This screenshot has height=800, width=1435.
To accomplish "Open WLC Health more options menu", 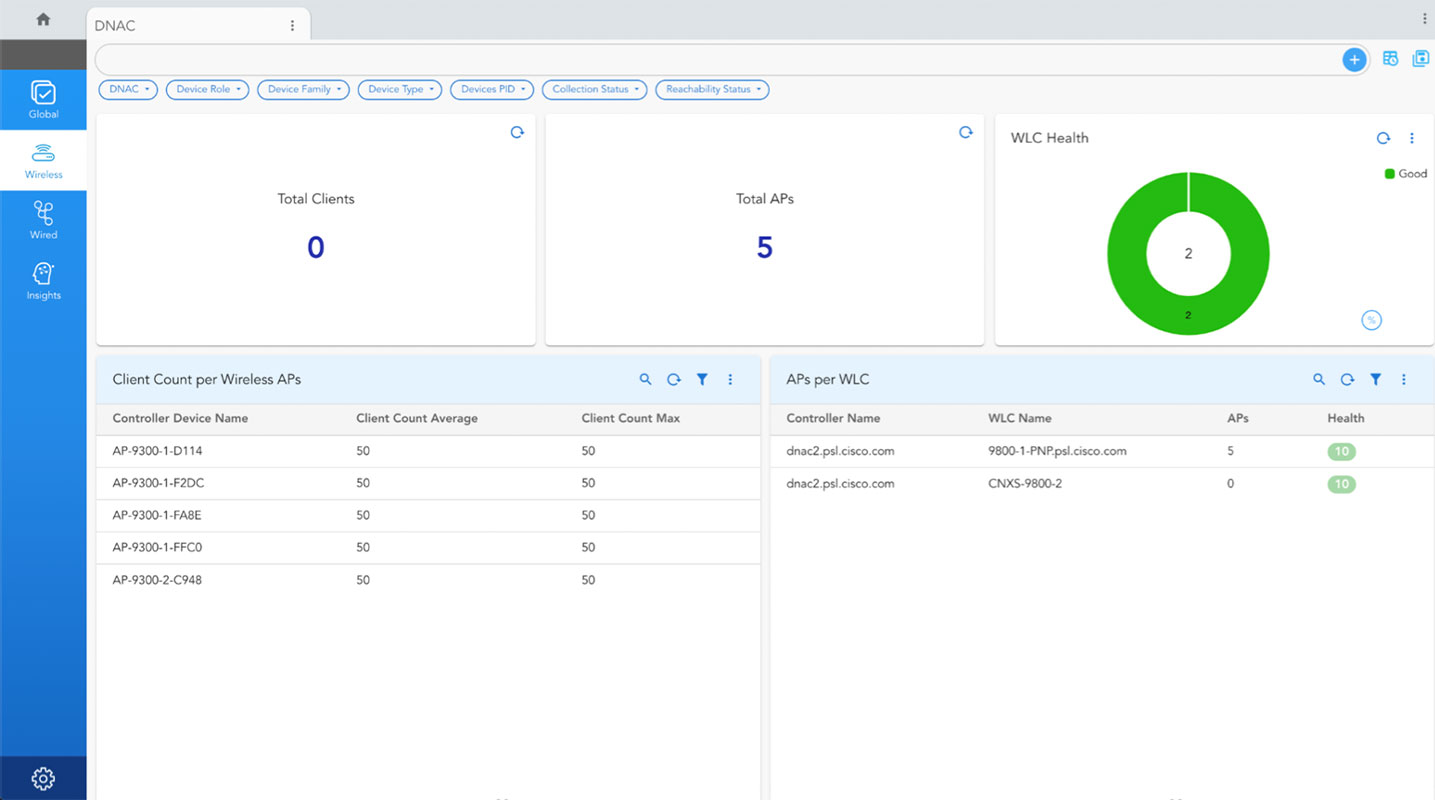I will click(1412, 139).
